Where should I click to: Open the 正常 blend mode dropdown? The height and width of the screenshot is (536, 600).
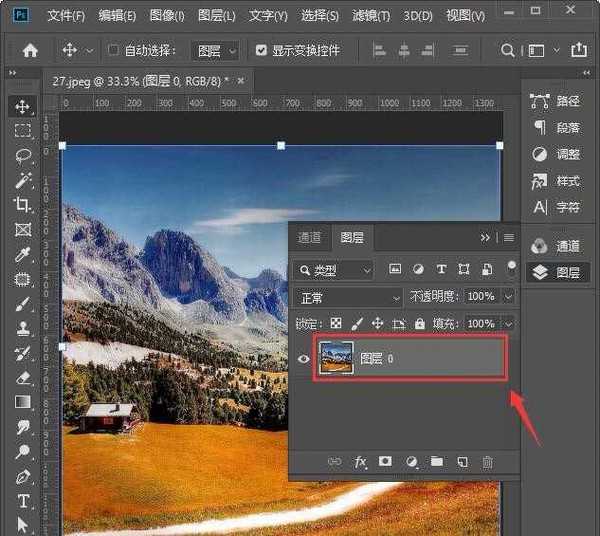tap(348, 297)
